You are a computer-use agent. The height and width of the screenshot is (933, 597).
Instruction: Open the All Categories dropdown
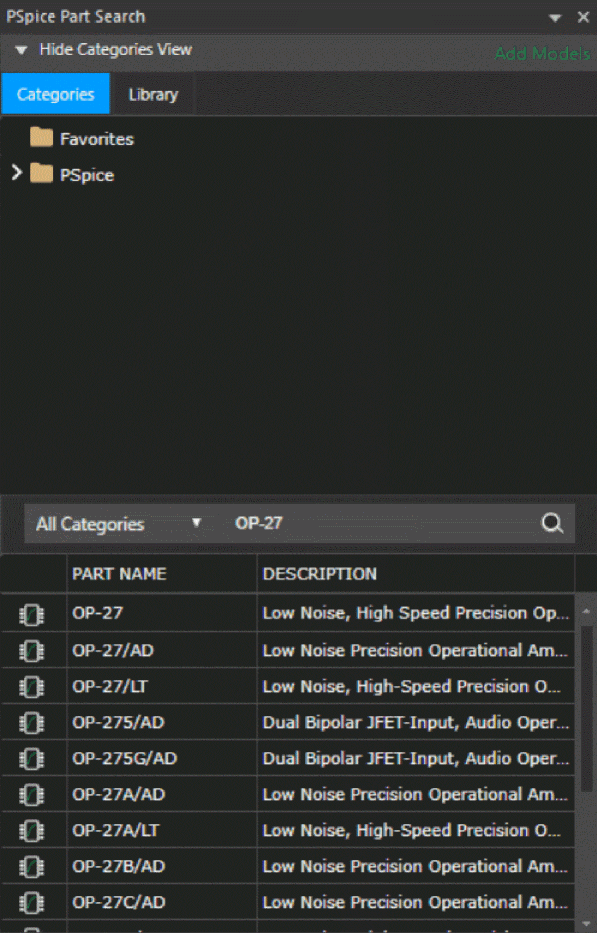[x=120, y=524]
